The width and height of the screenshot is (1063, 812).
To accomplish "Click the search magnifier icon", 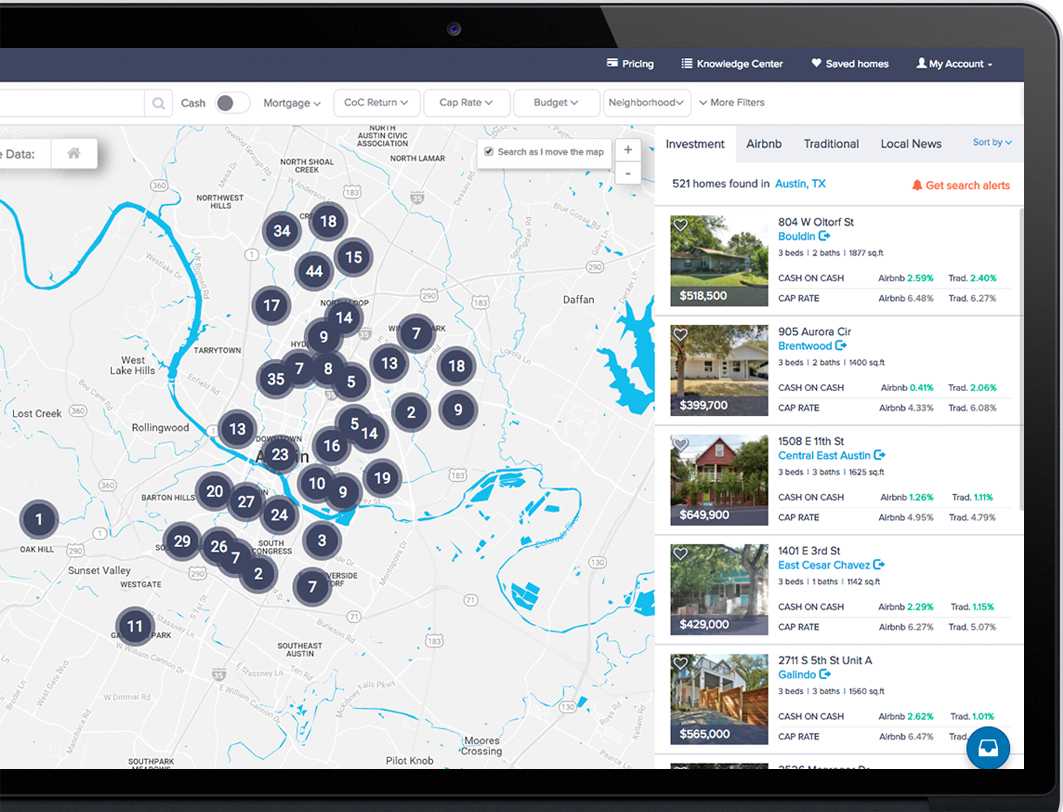I will click(158, 103).
